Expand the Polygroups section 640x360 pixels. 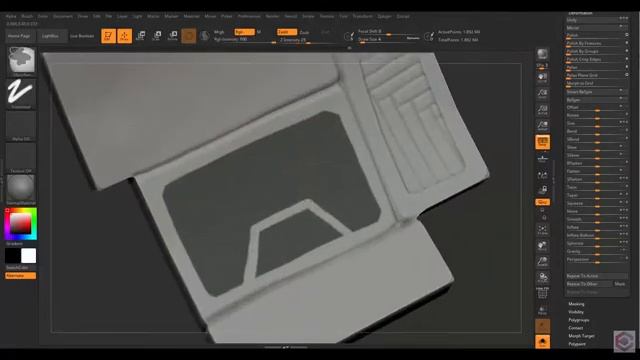pyautogui.click(x=579, y=320)
